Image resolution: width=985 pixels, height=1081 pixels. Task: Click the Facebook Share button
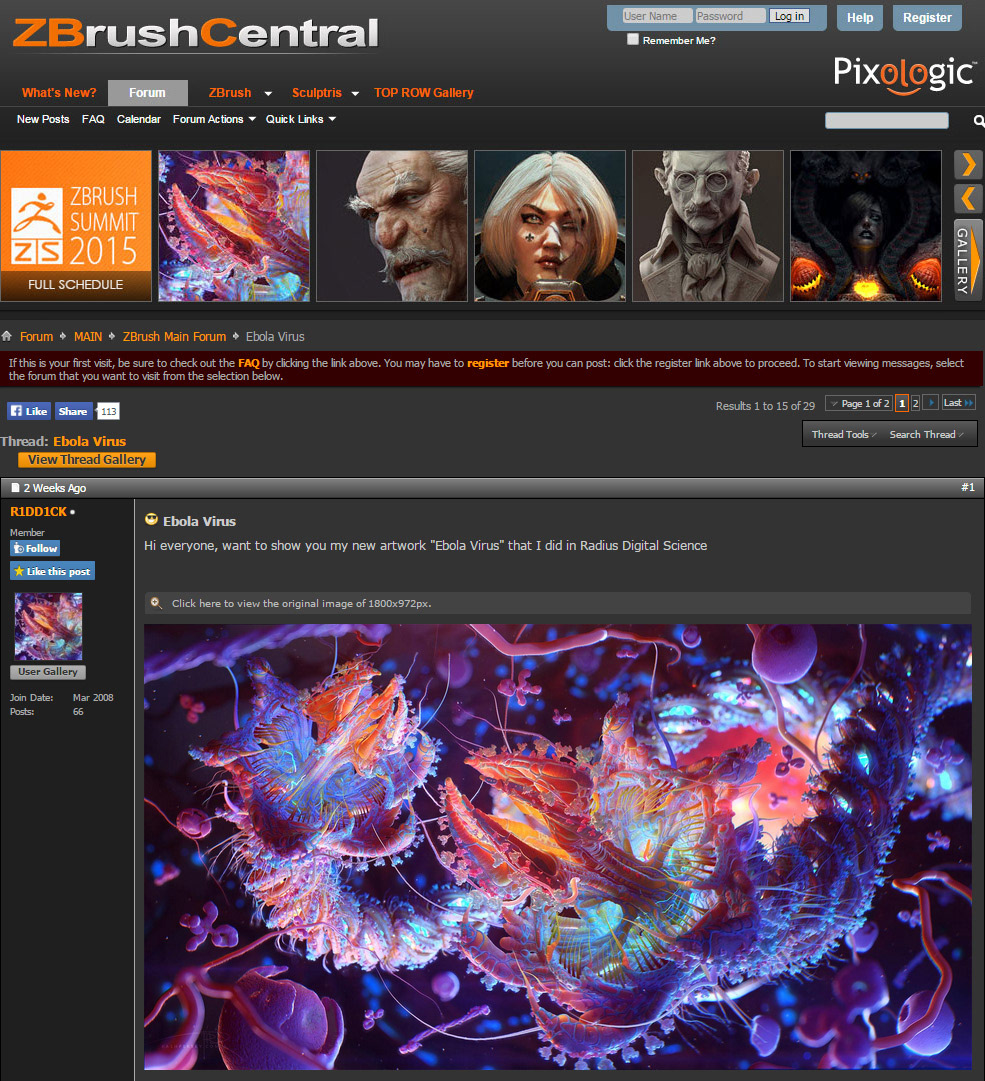72,411
